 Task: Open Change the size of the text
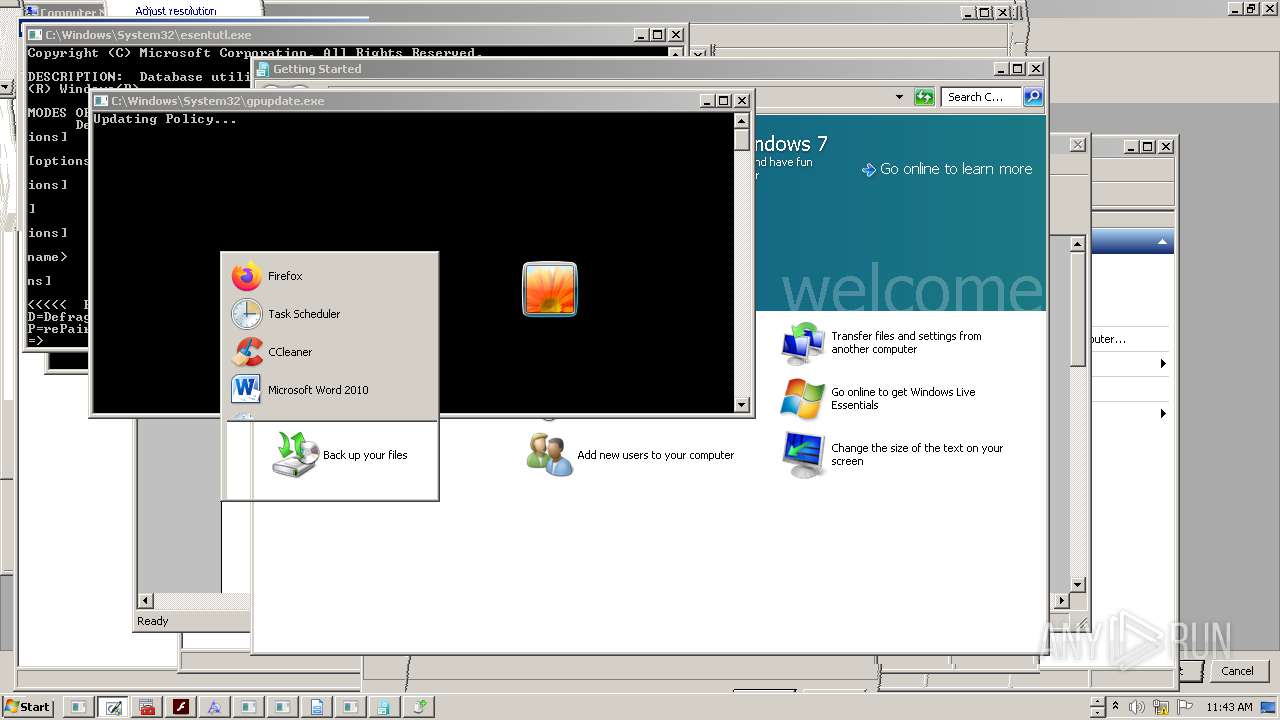point(892,455)
